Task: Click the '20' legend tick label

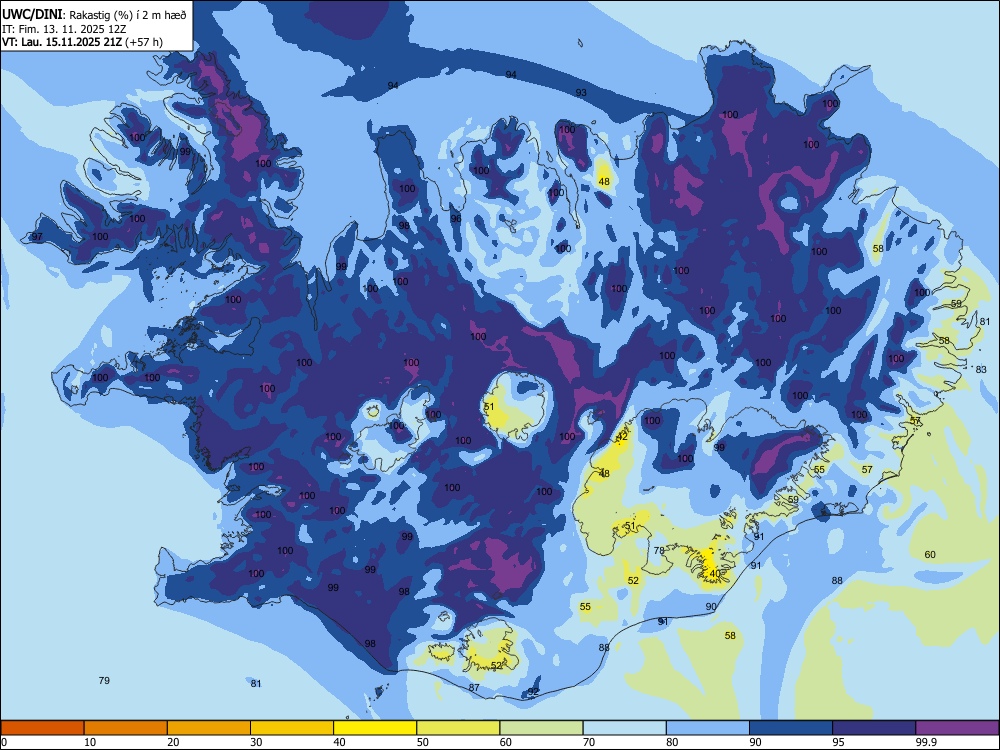Action: tap(173, 742)
